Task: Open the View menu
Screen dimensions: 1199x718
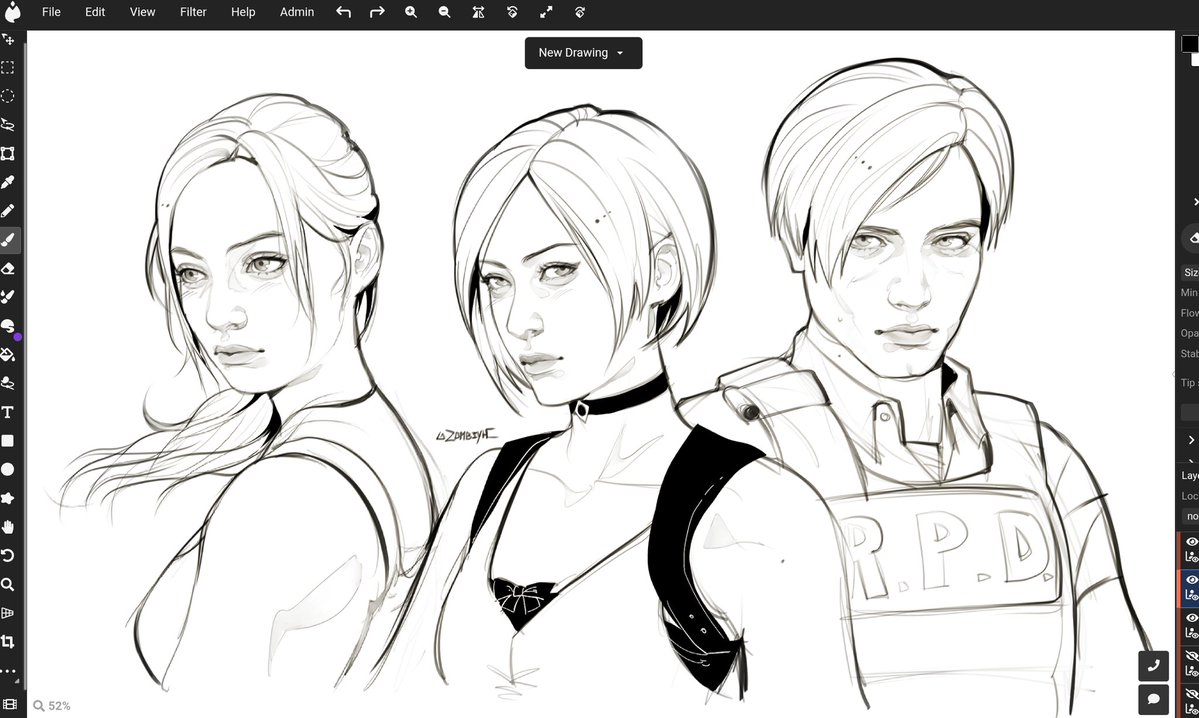Action: [142, 12]
